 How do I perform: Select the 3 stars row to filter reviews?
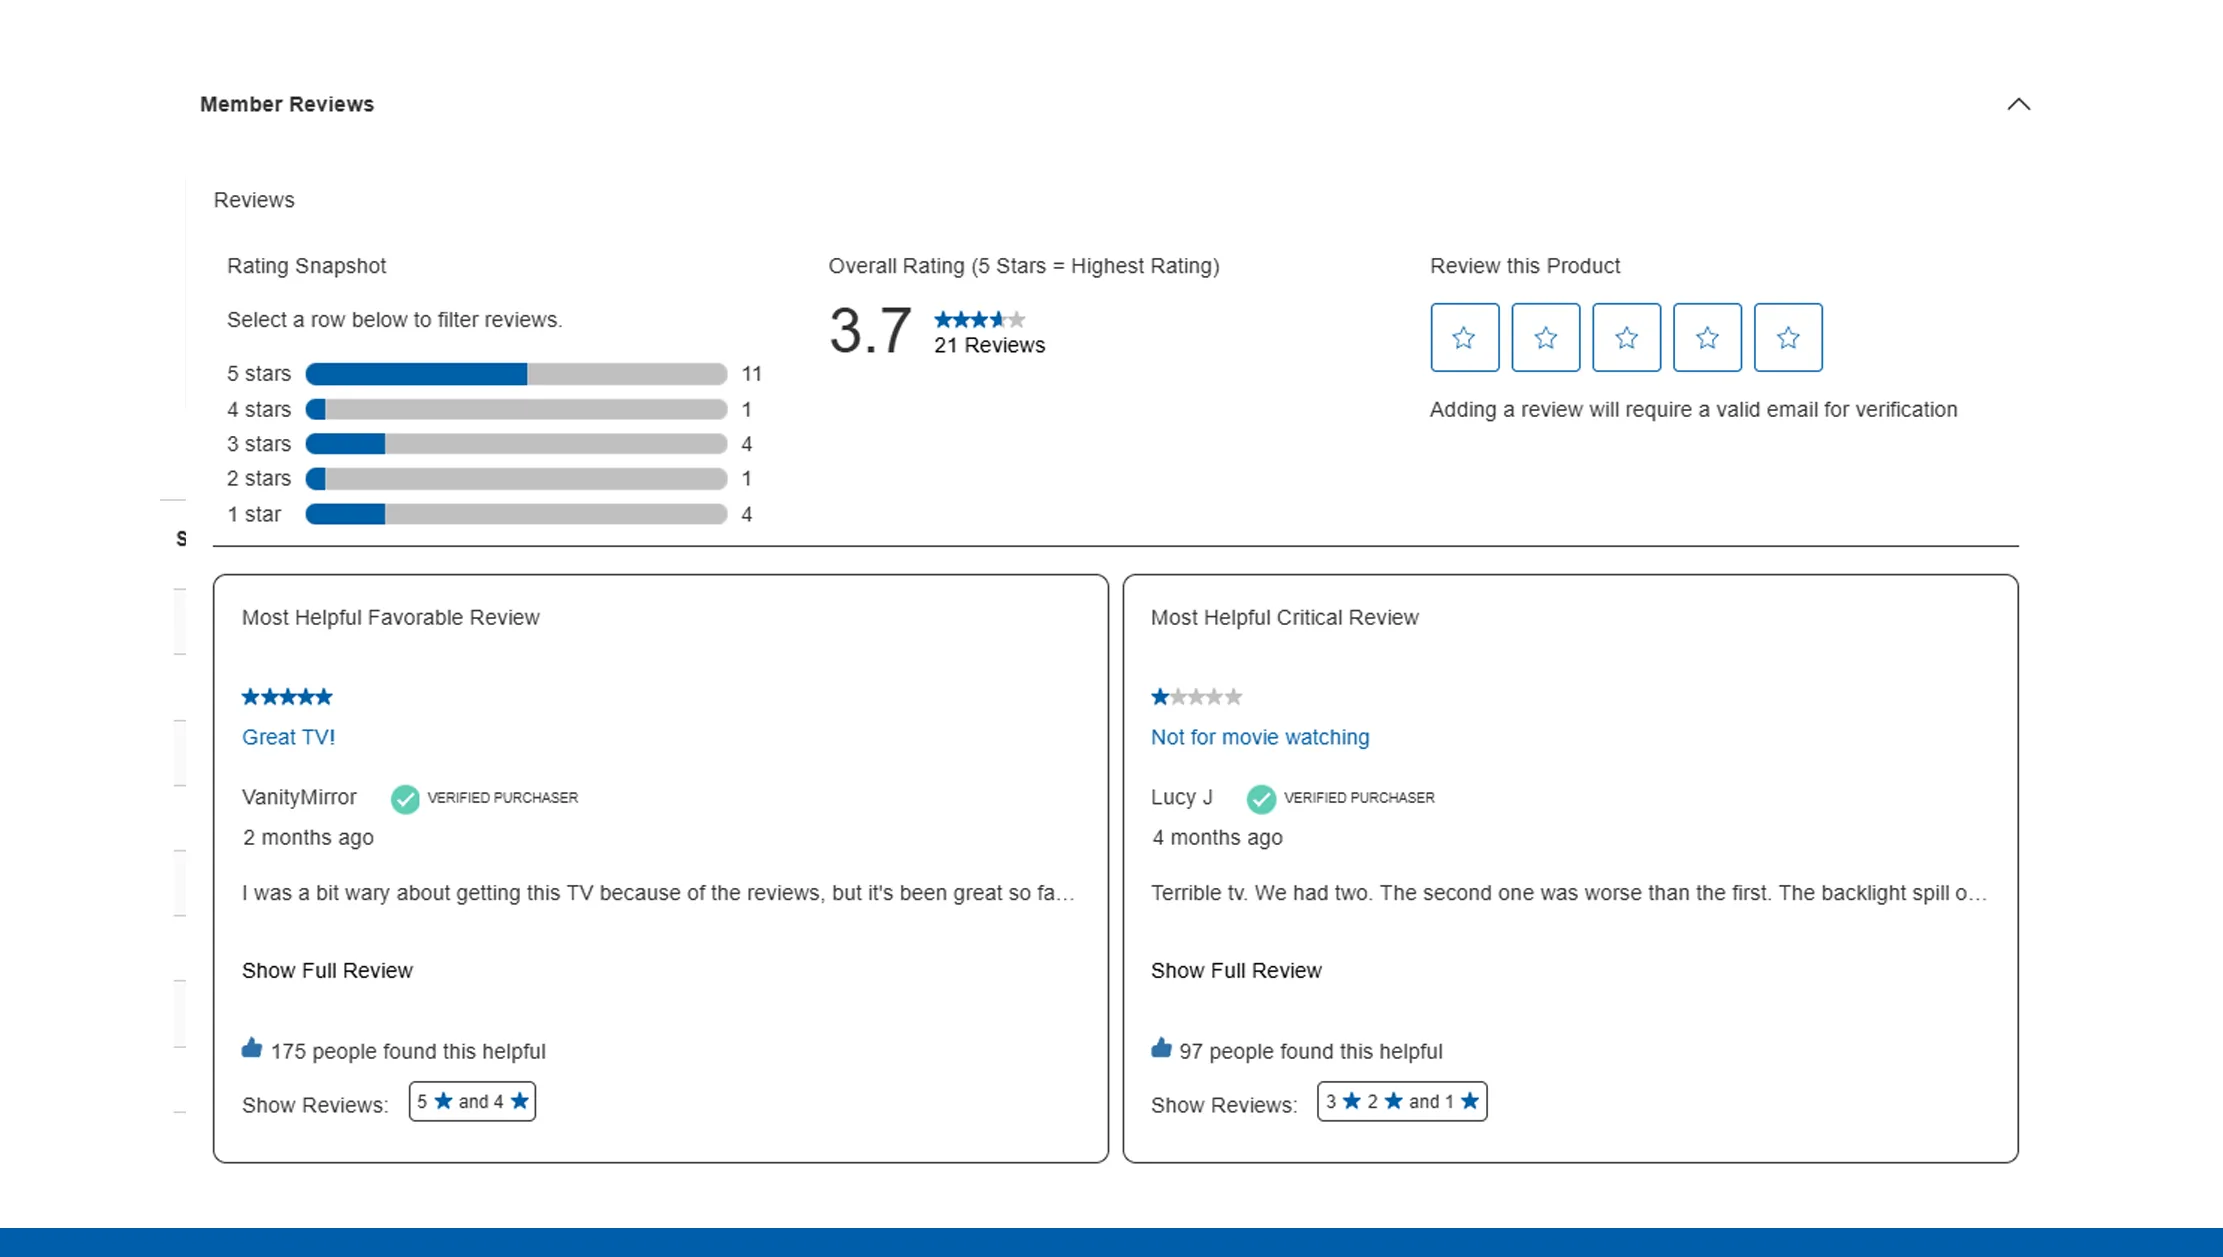pos(515,443)
